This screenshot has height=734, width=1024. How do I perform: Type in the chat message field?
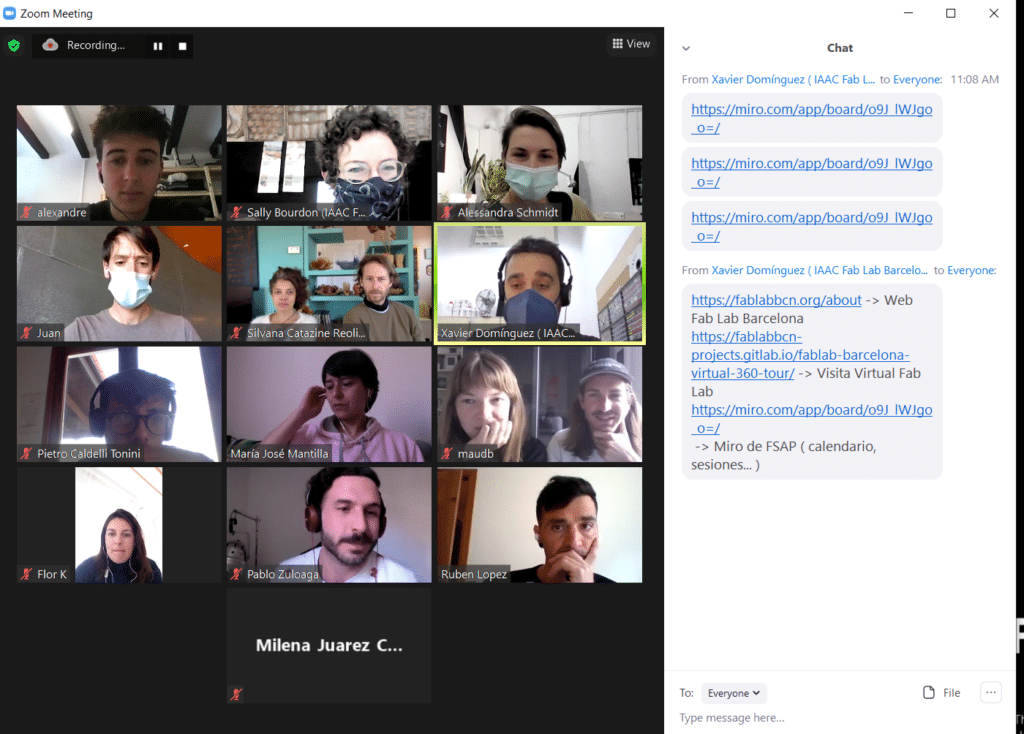point(830,717)
